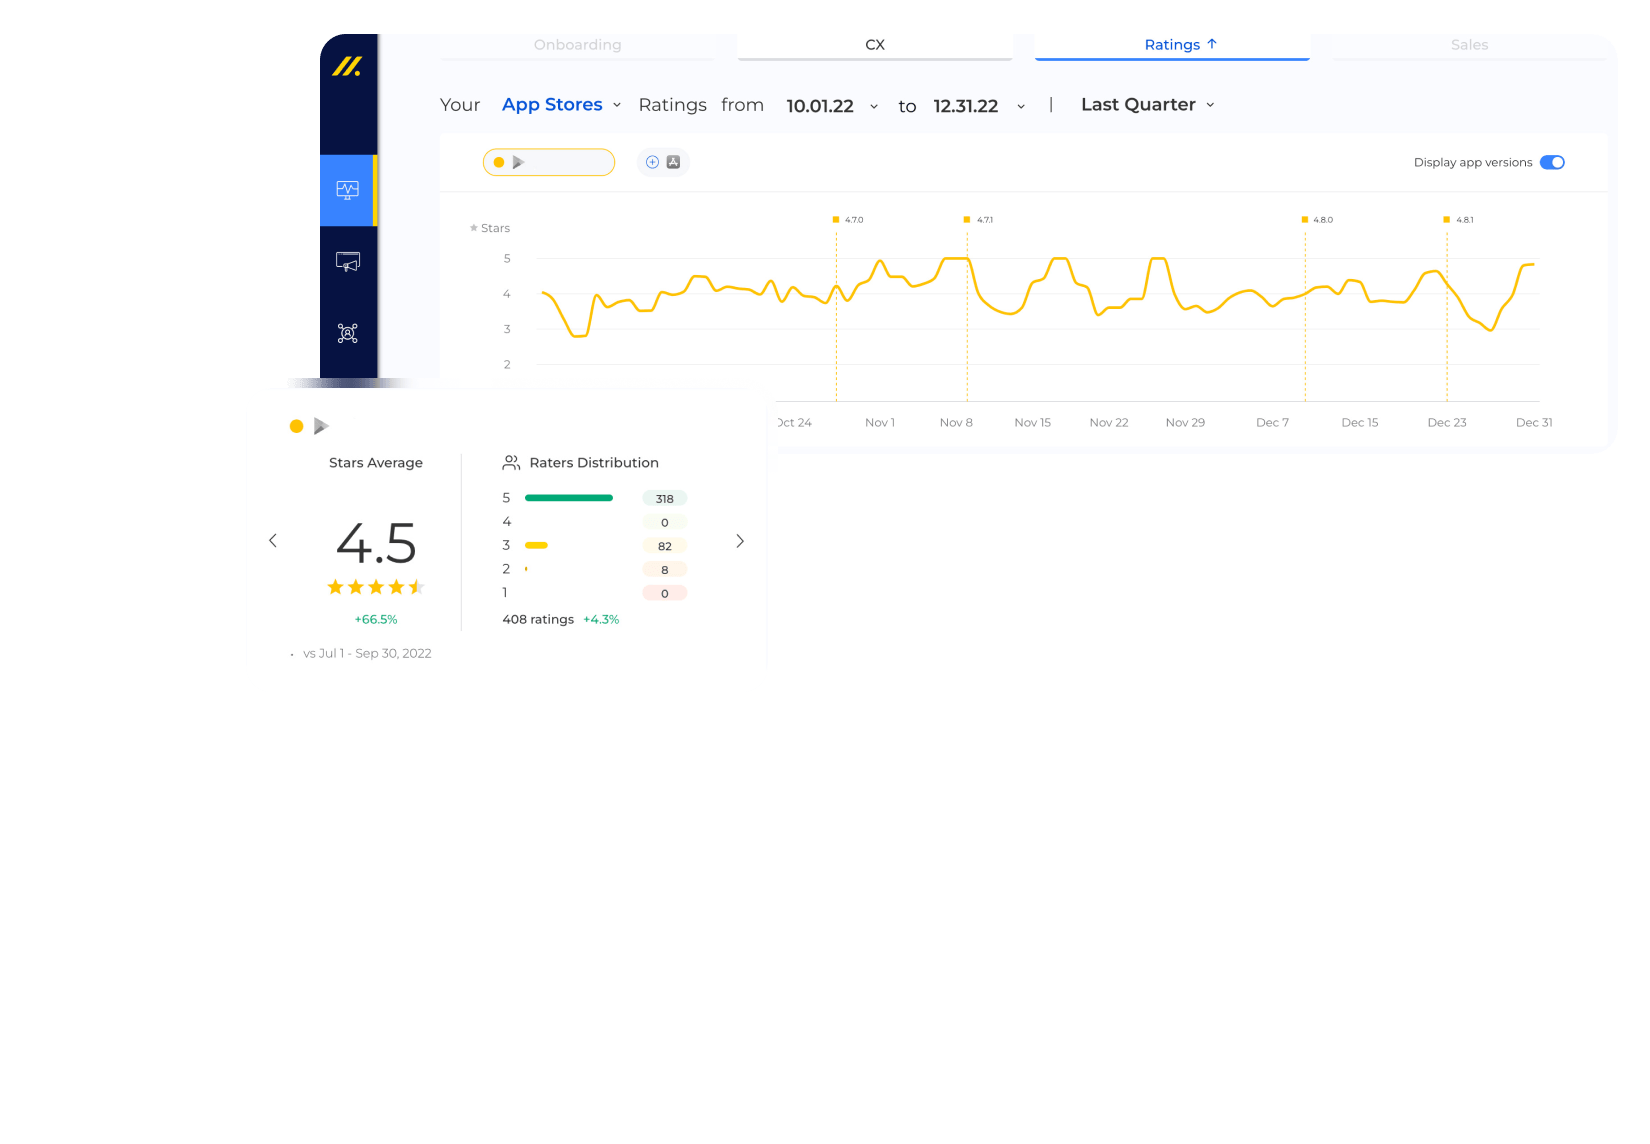
Task: Click the yellow logo in the sidebar
Action: click(347, 67)
